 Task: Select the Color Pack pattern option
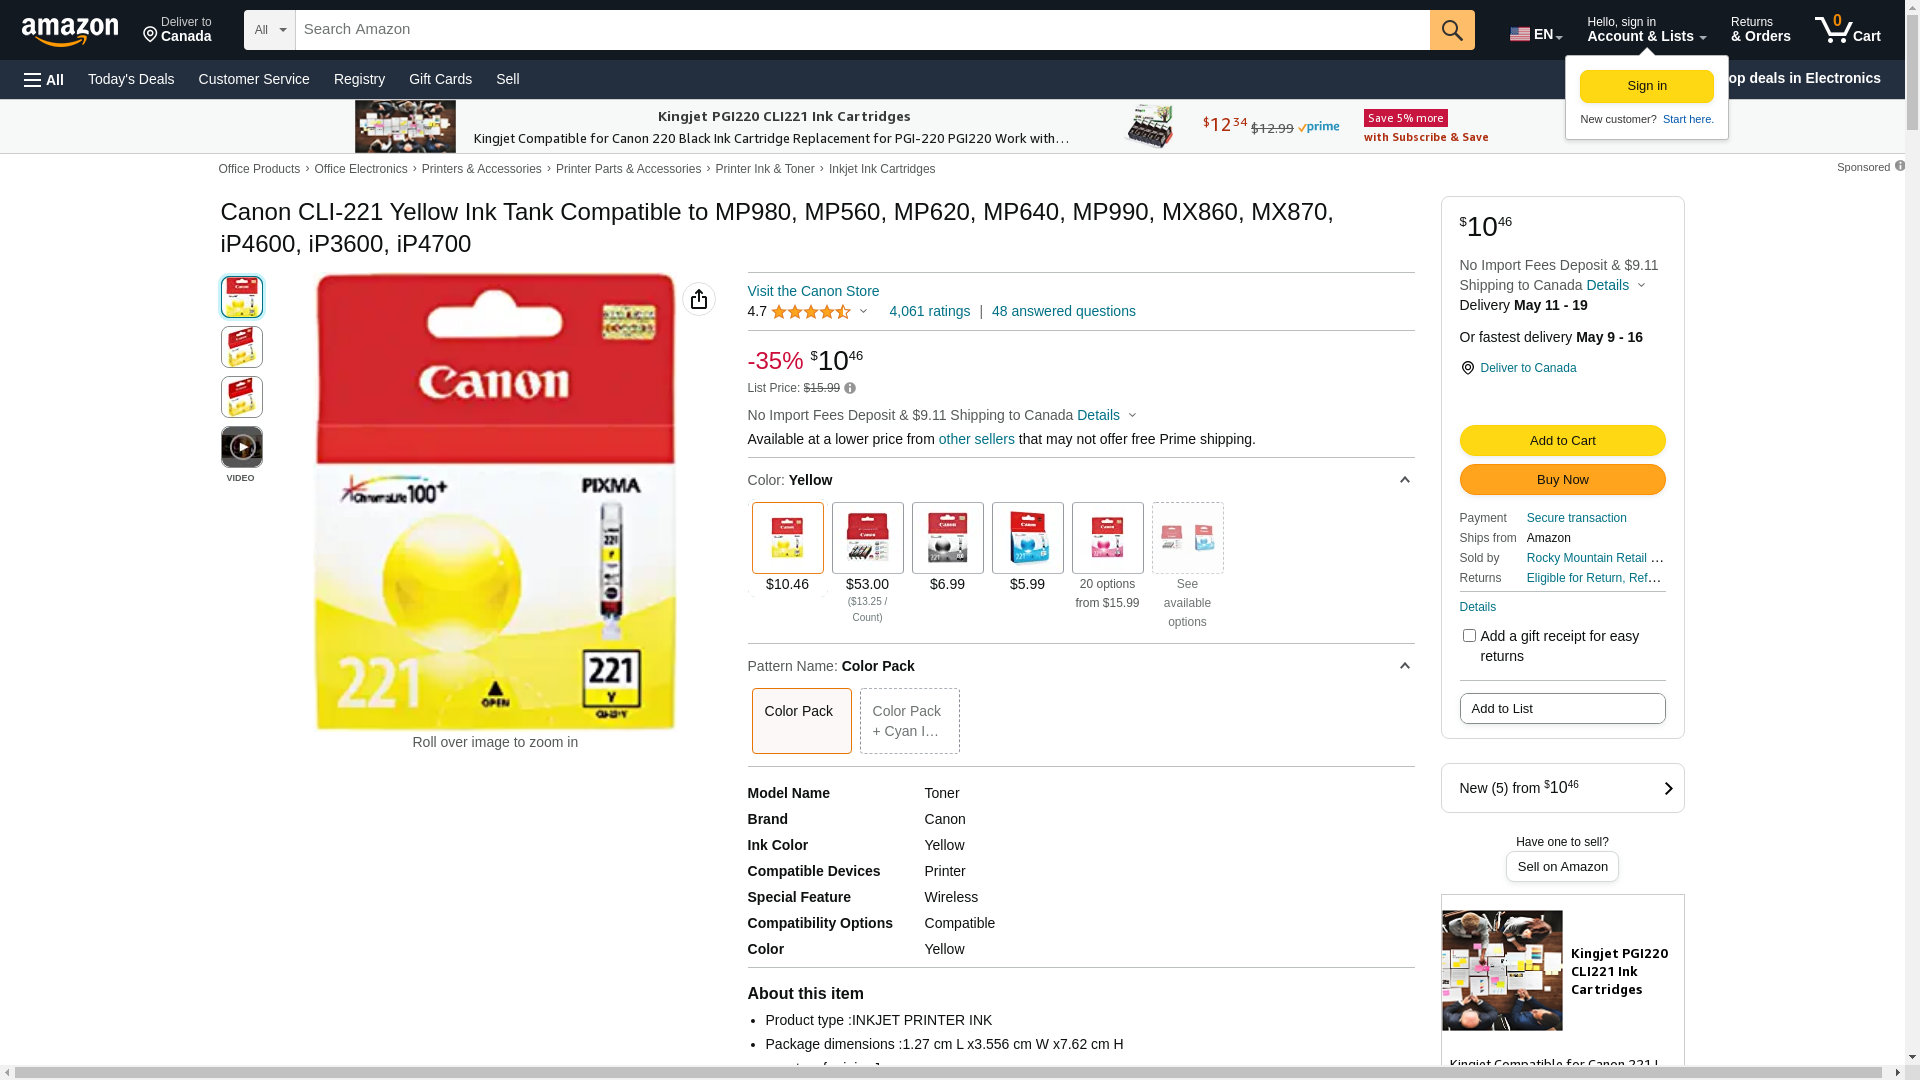(801, 720)
